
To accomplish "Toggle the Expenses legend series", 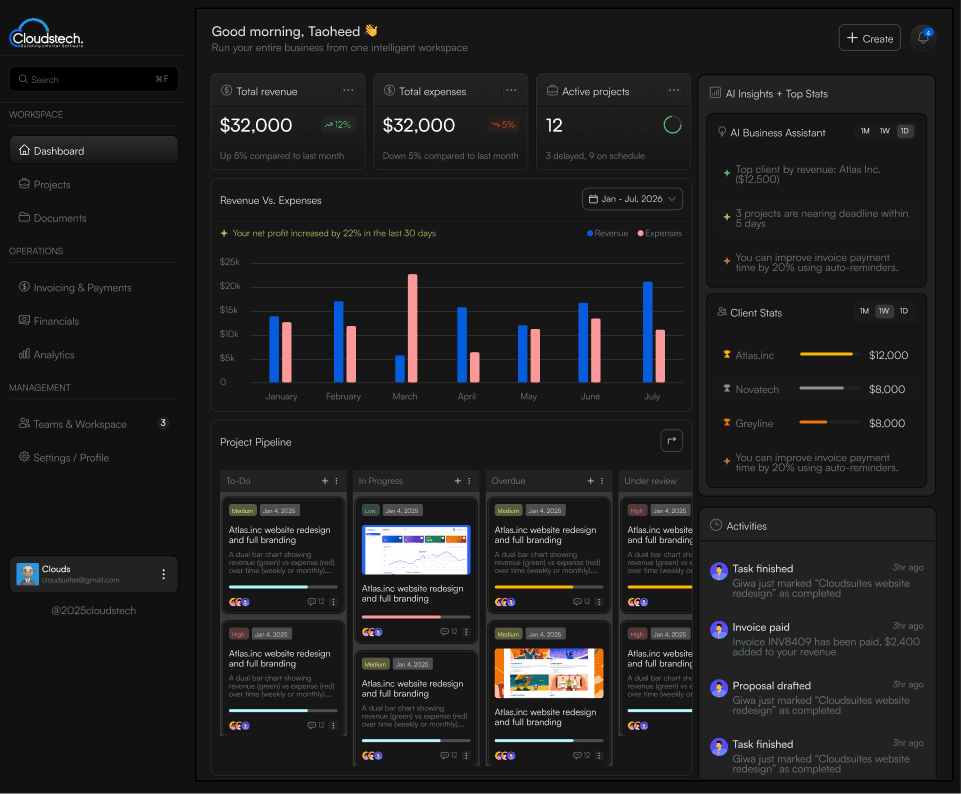I will point(659,233).
